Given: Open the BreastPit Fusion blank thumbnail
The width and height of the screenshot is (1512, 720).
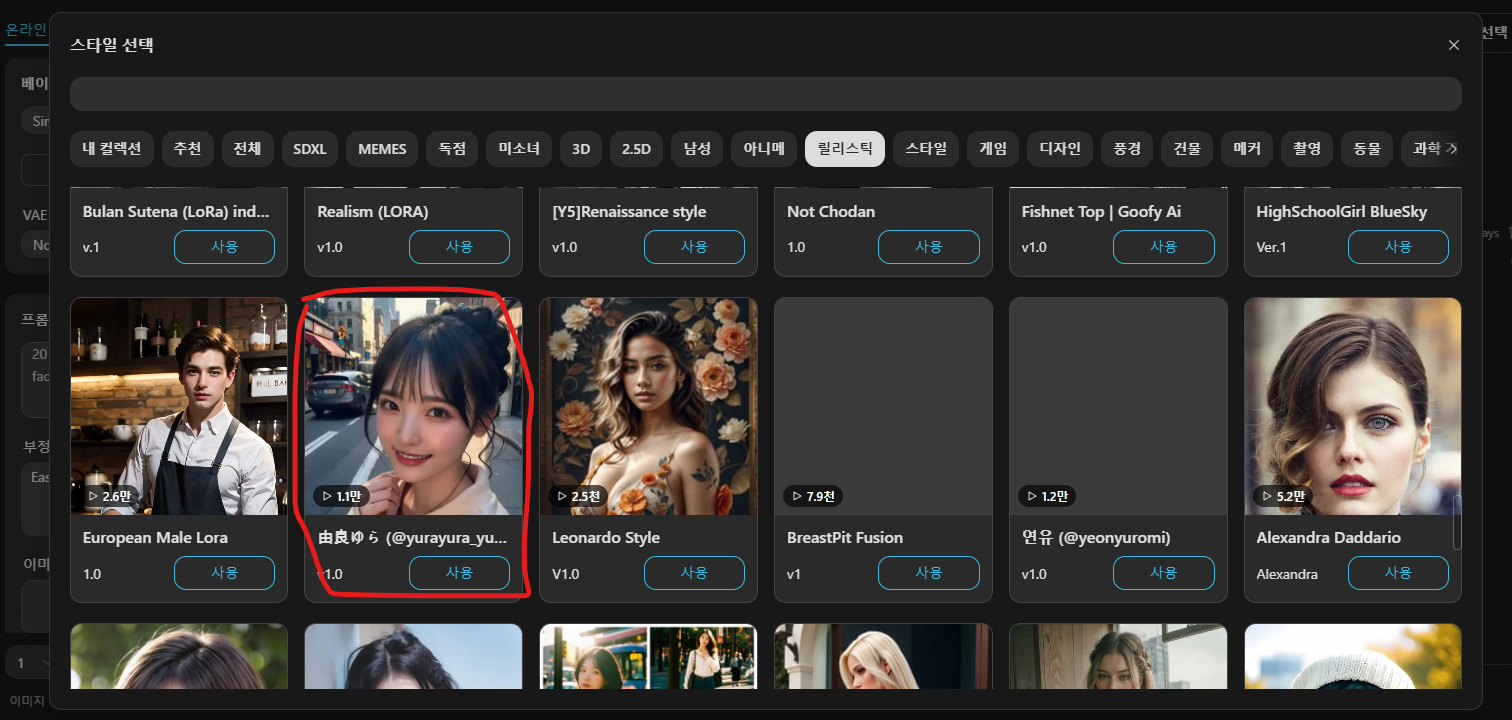Looking at the screenshot, I should point(883,406).
